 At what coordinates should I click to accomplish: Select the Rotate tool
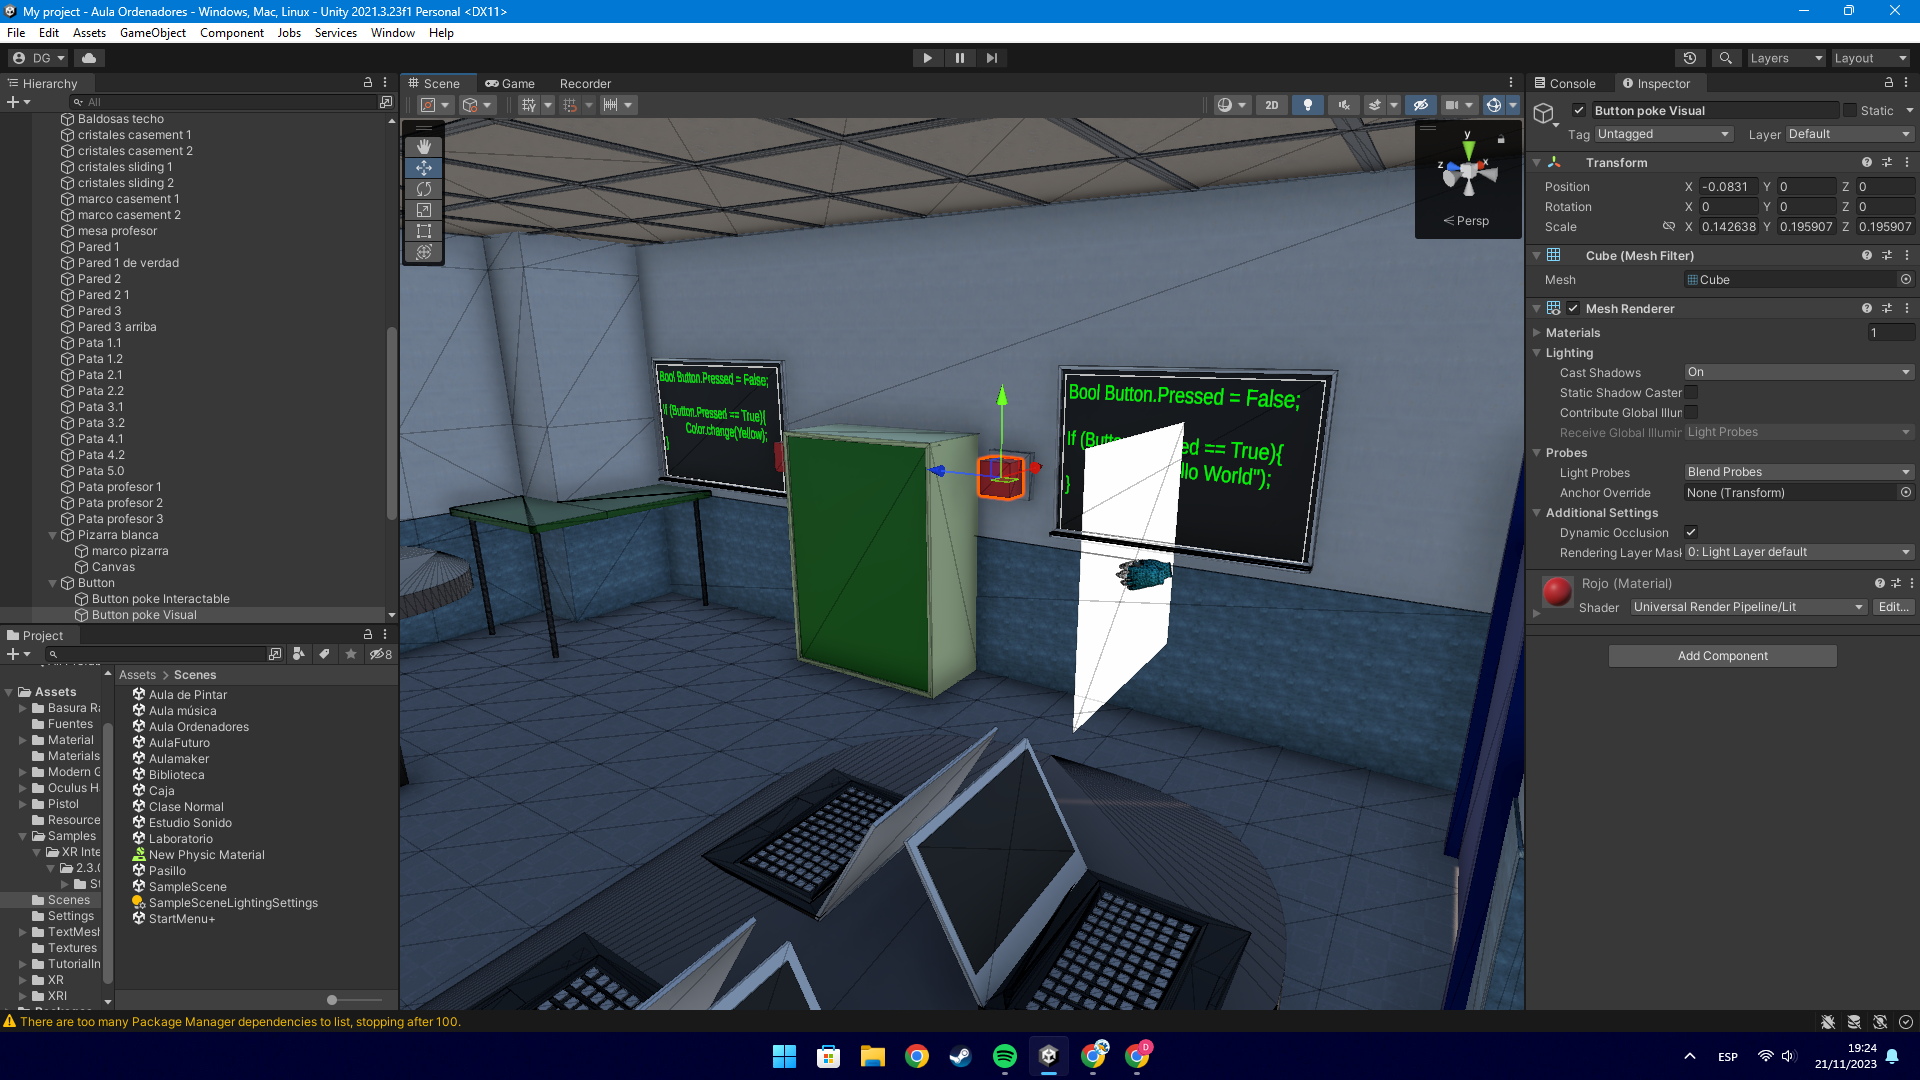(x=424, y=189)
